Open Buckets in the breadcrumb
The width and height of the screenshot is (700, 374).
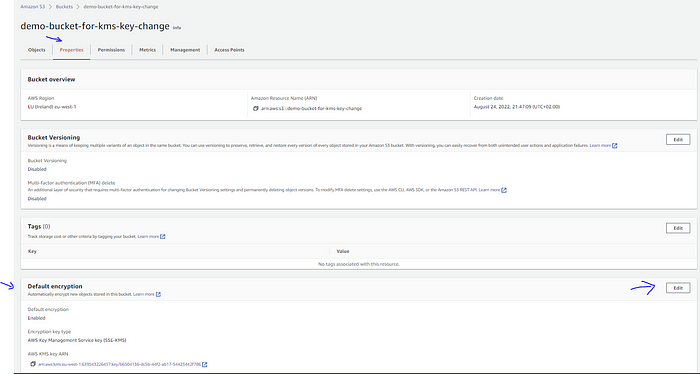point(64,7)
